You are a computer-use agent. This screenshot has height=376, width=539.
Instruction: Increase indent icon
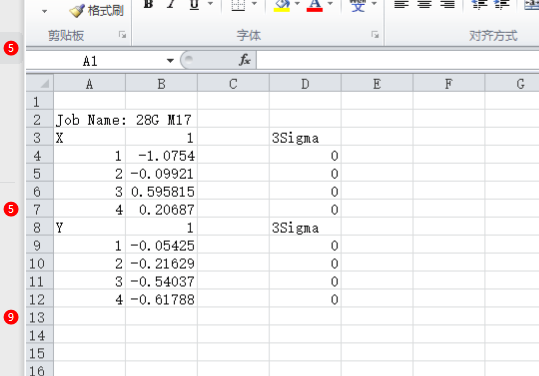[502, 4]
